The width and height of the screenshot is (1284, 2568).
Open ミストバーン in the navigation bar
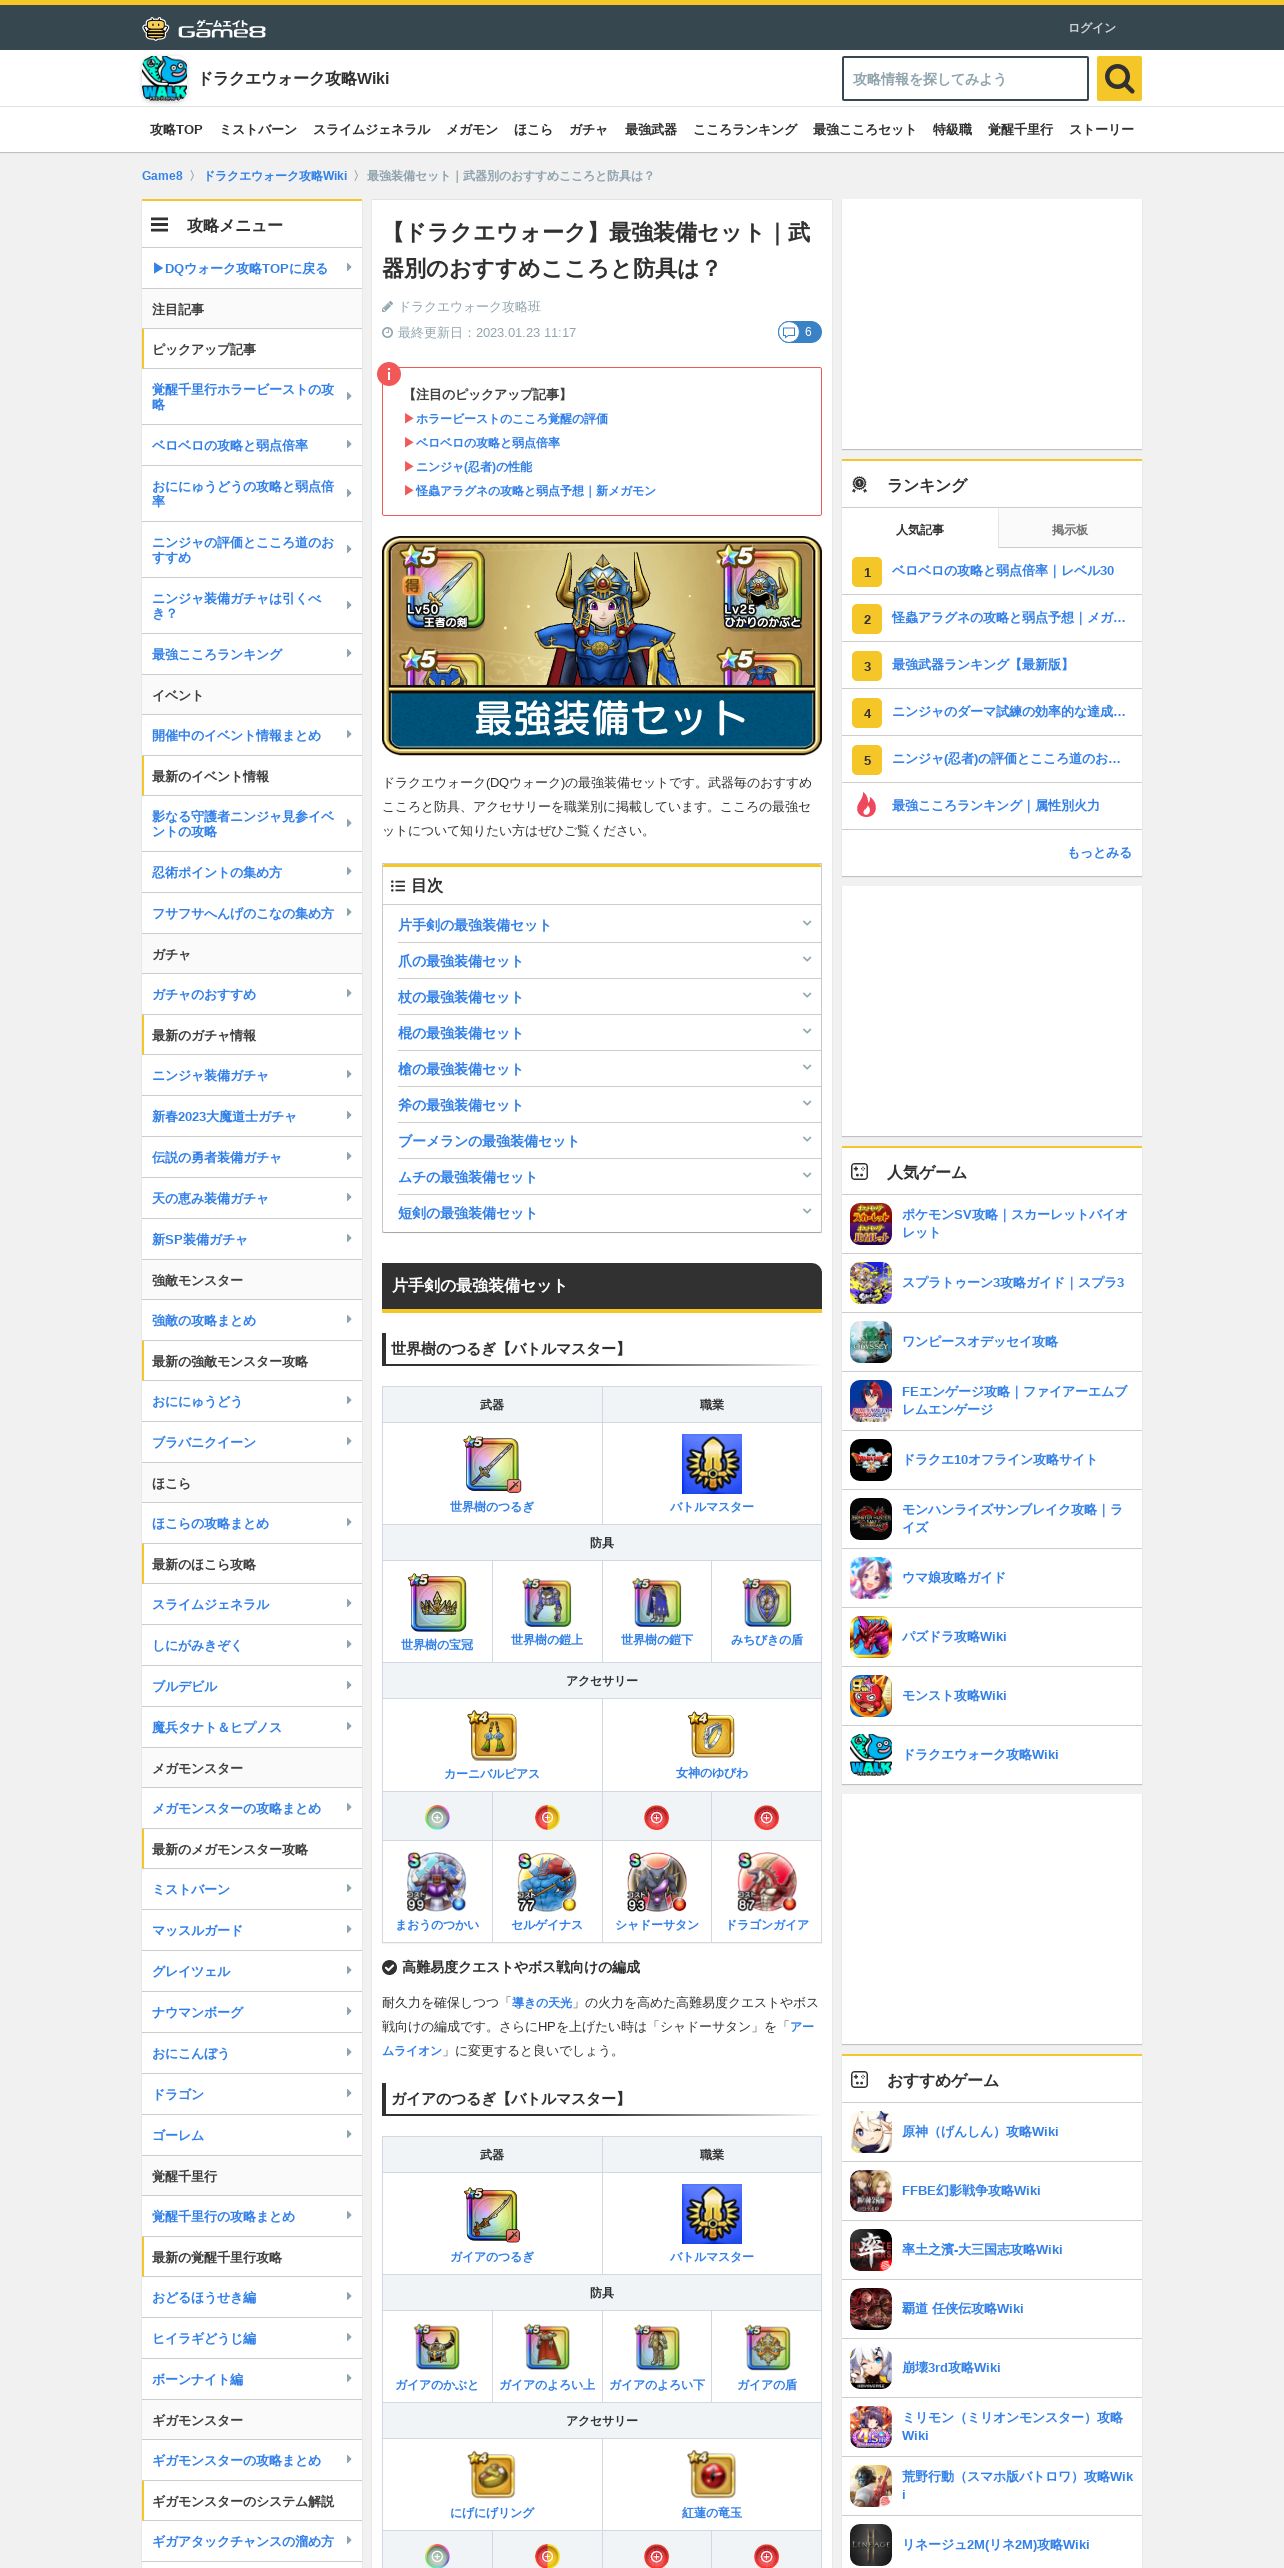pos(258,130)
